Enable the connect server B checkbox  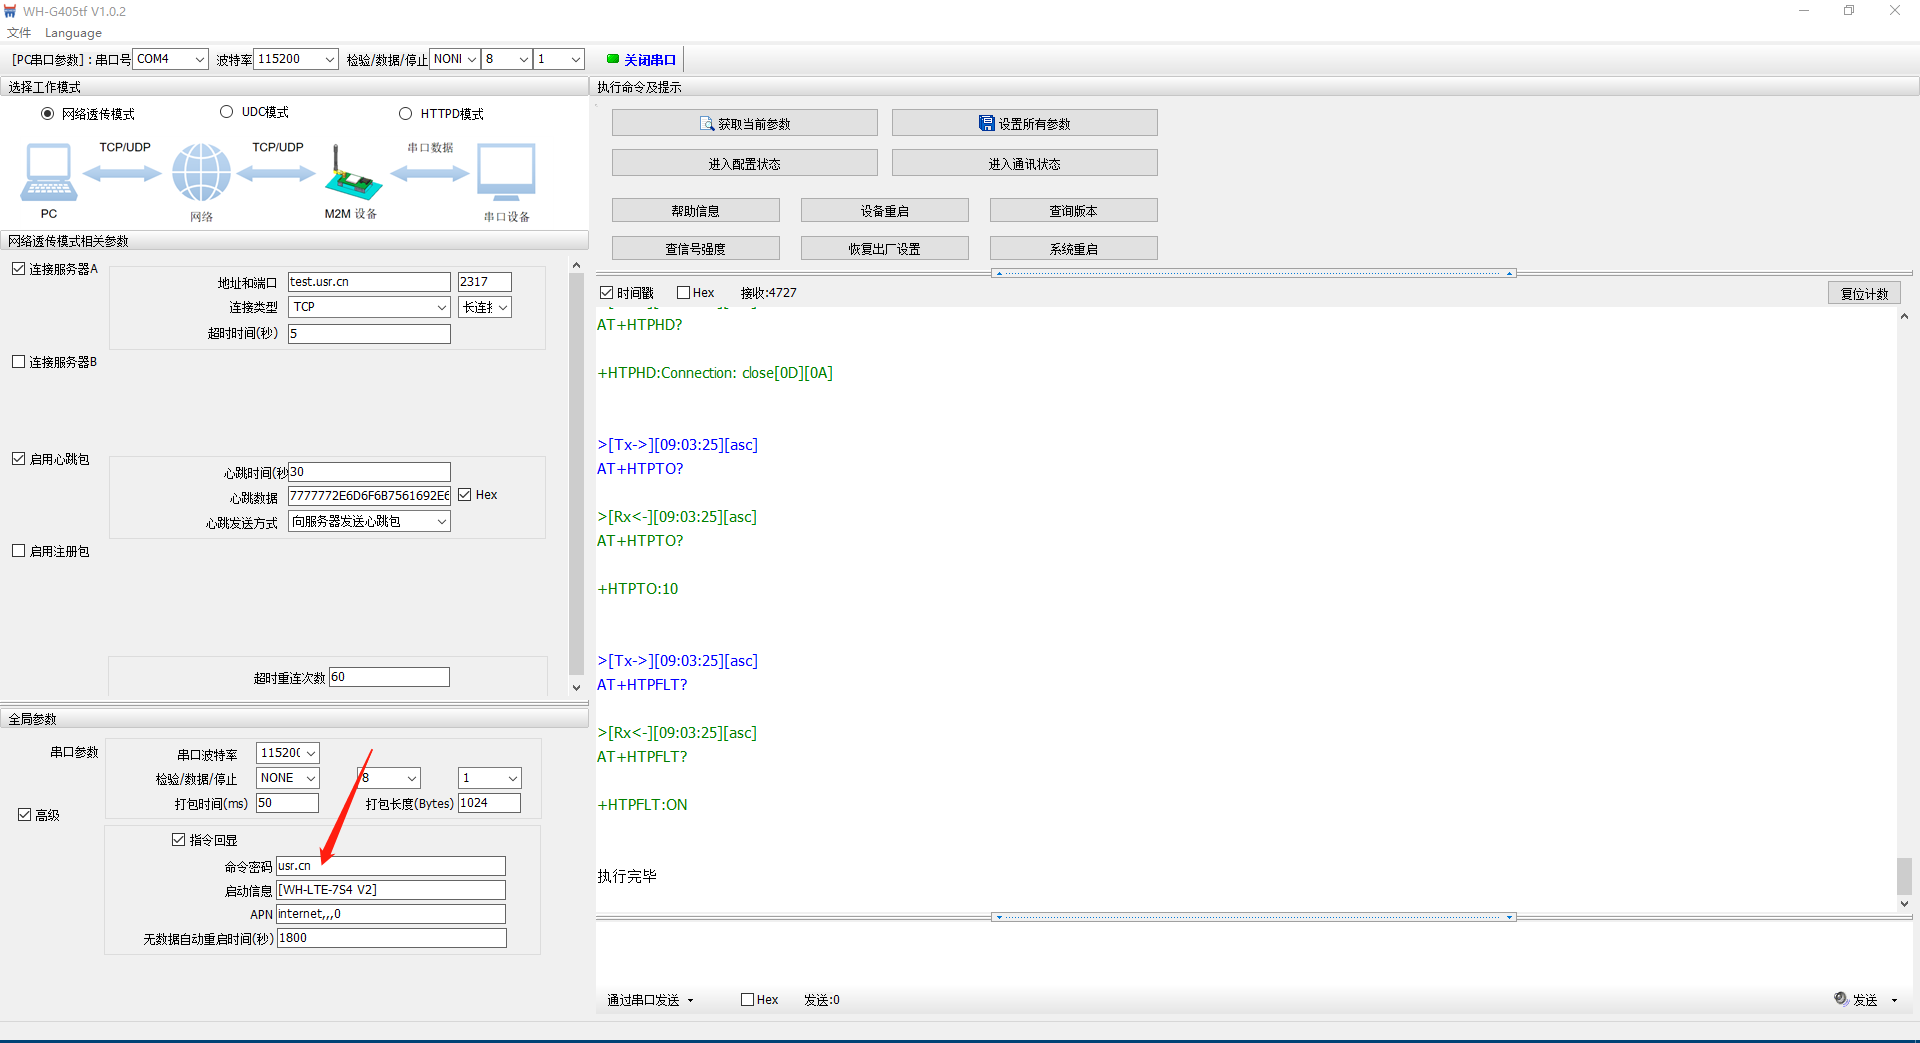pos(19,362)
